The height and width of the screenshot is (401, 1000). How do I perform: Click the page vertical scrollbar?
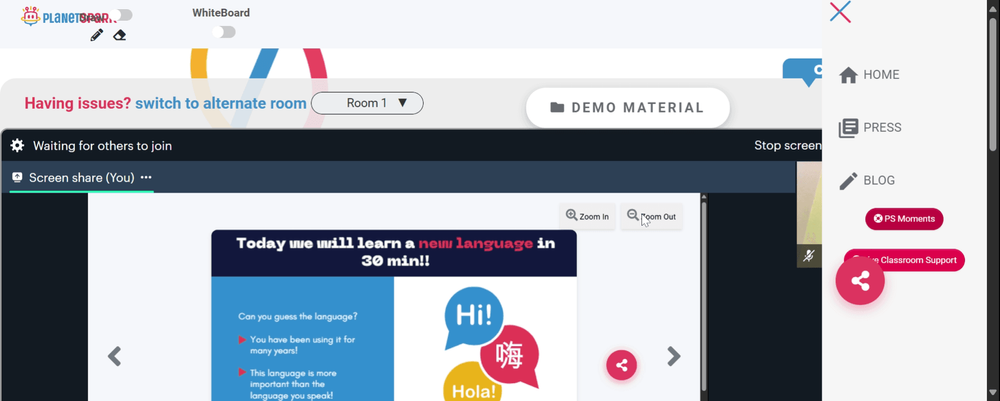coord(992,83)
